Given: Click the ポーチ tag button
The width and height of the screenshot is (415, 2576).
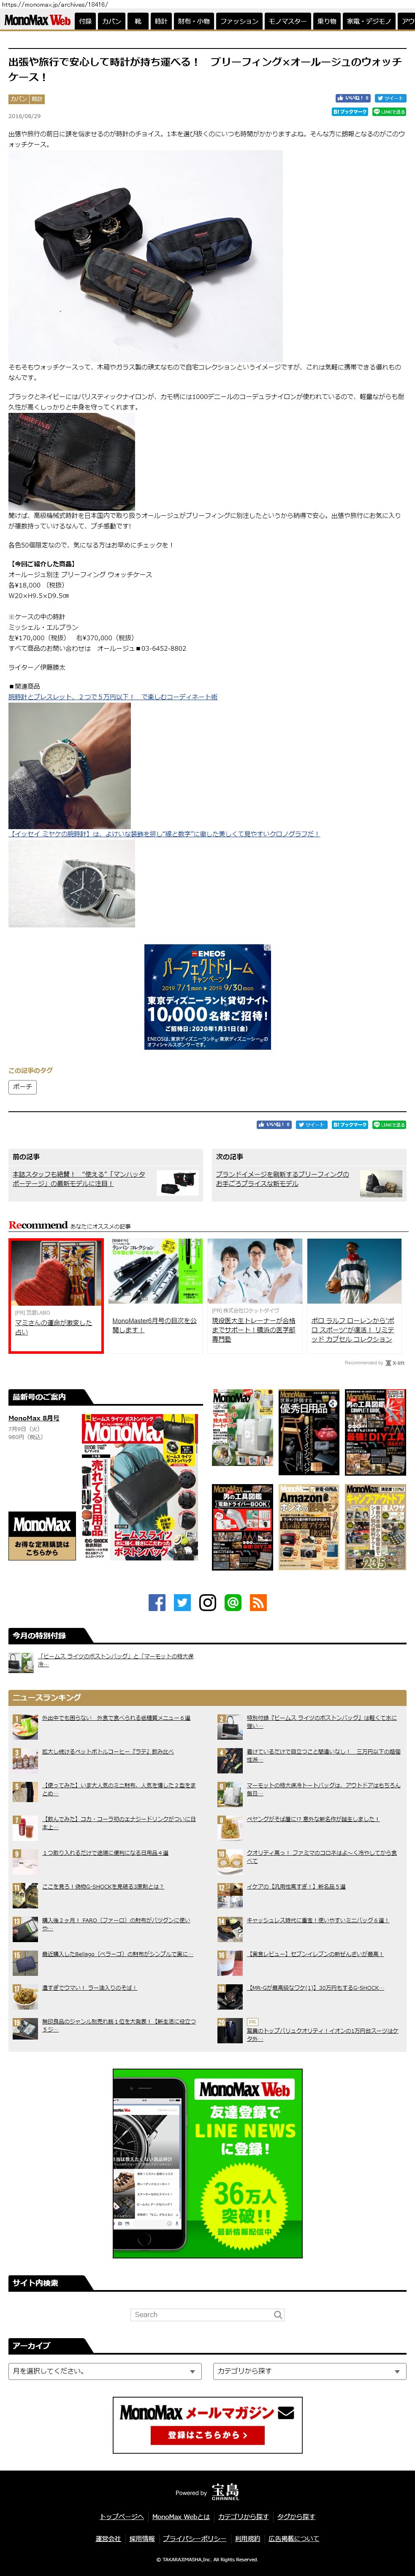Looking at the screenshot, I should 22,1087.
